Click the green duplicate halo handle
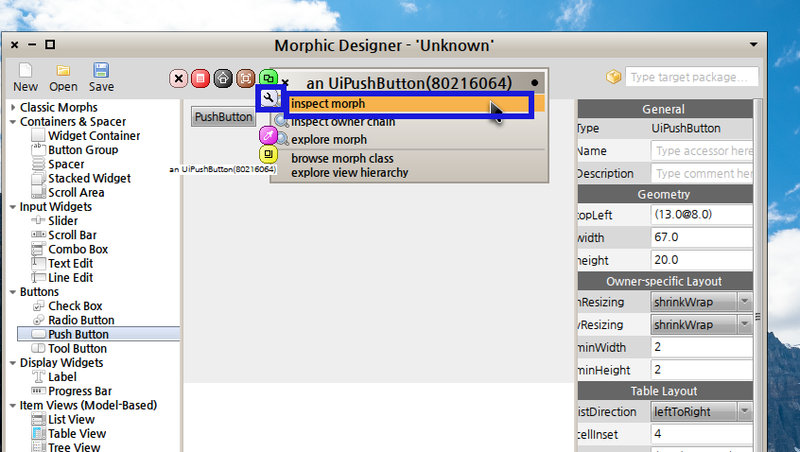The width and height of the screenshot is (800, 452). (268, 78)
